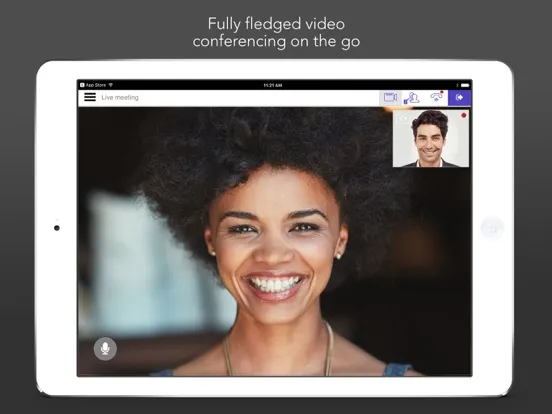The width and height of the screenshot is (552, 414).
Task: Open the hamburger menu
Action: coord(90,97)
